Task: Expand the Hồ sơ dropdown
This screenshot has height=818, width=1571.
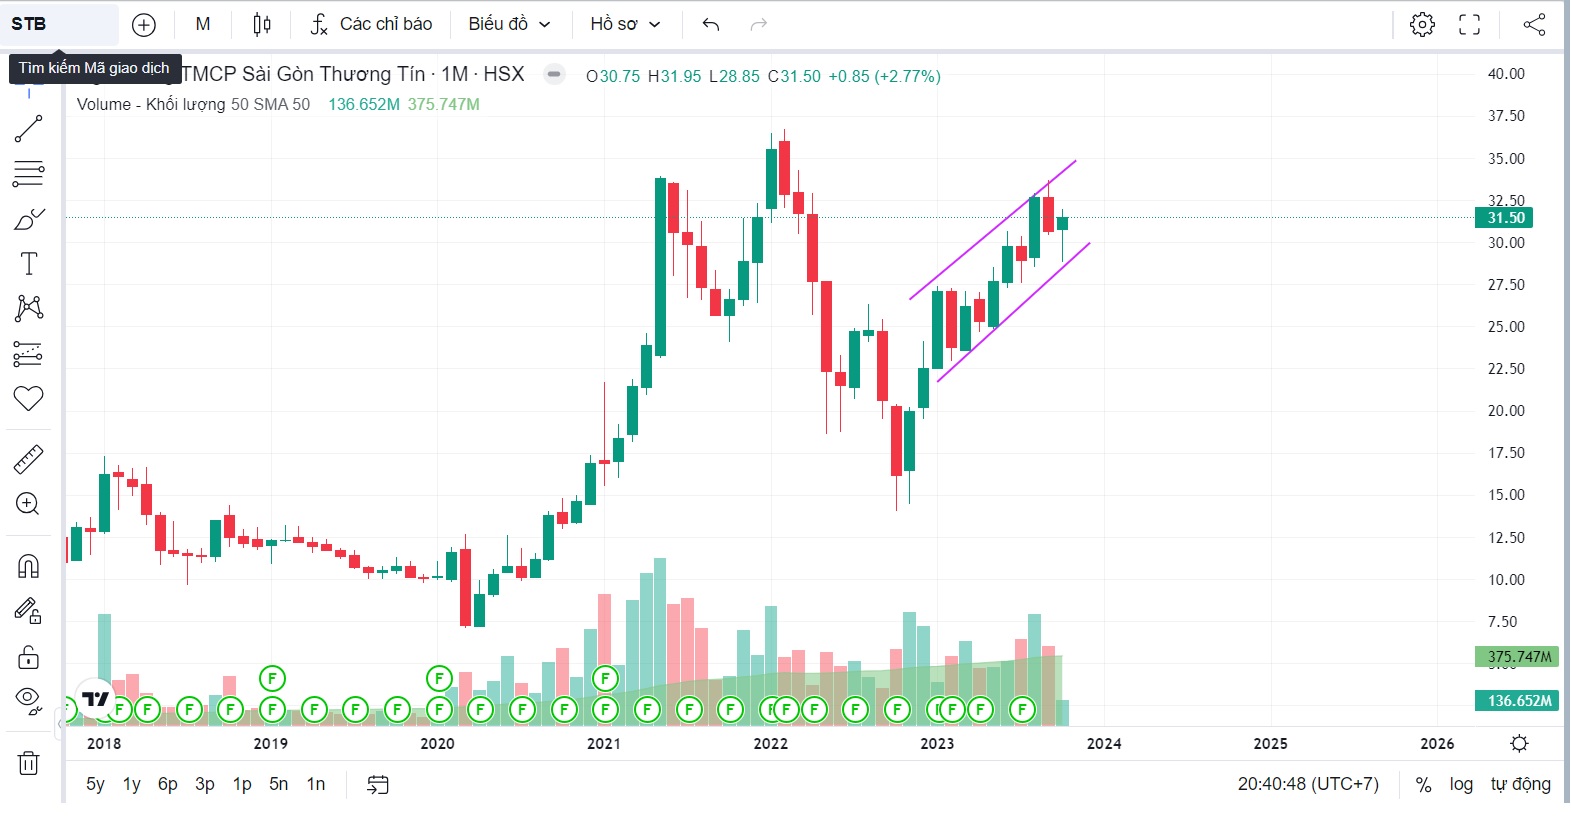Action: coord(625,24)
